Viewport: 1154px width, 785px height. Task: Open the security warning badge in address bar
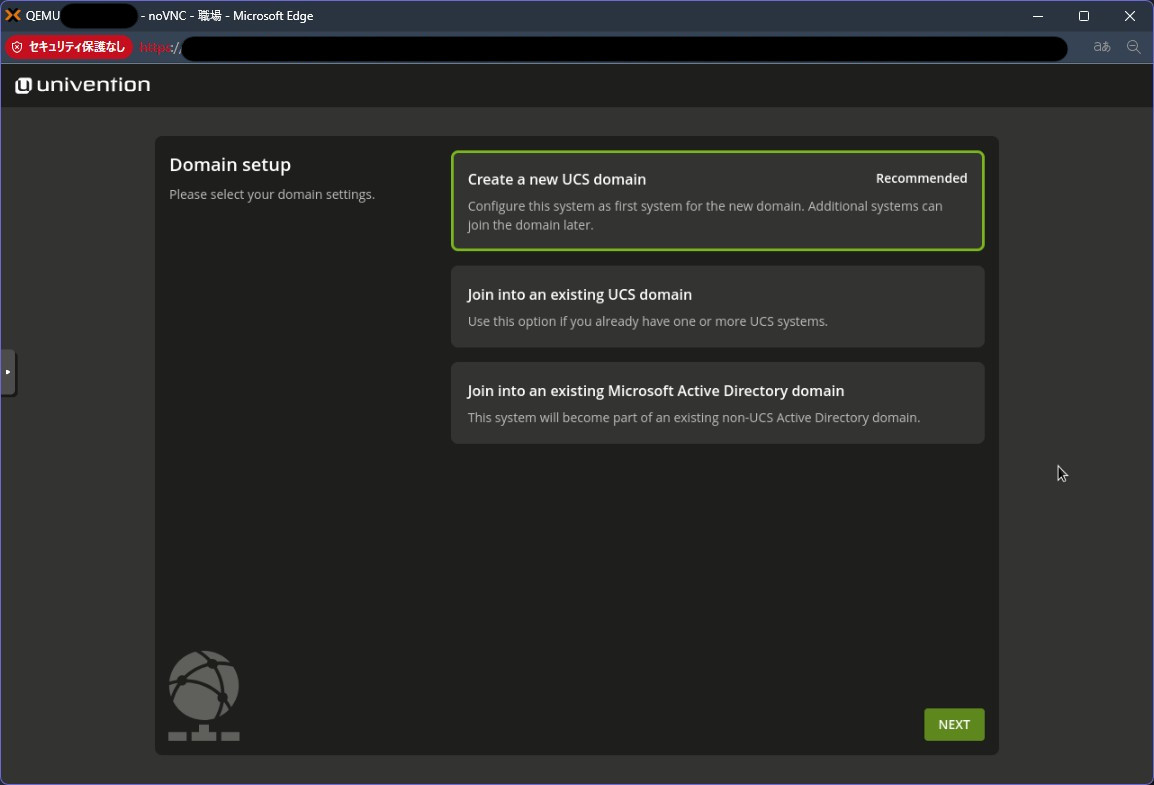pyautogui.click(x=69, y=47)
